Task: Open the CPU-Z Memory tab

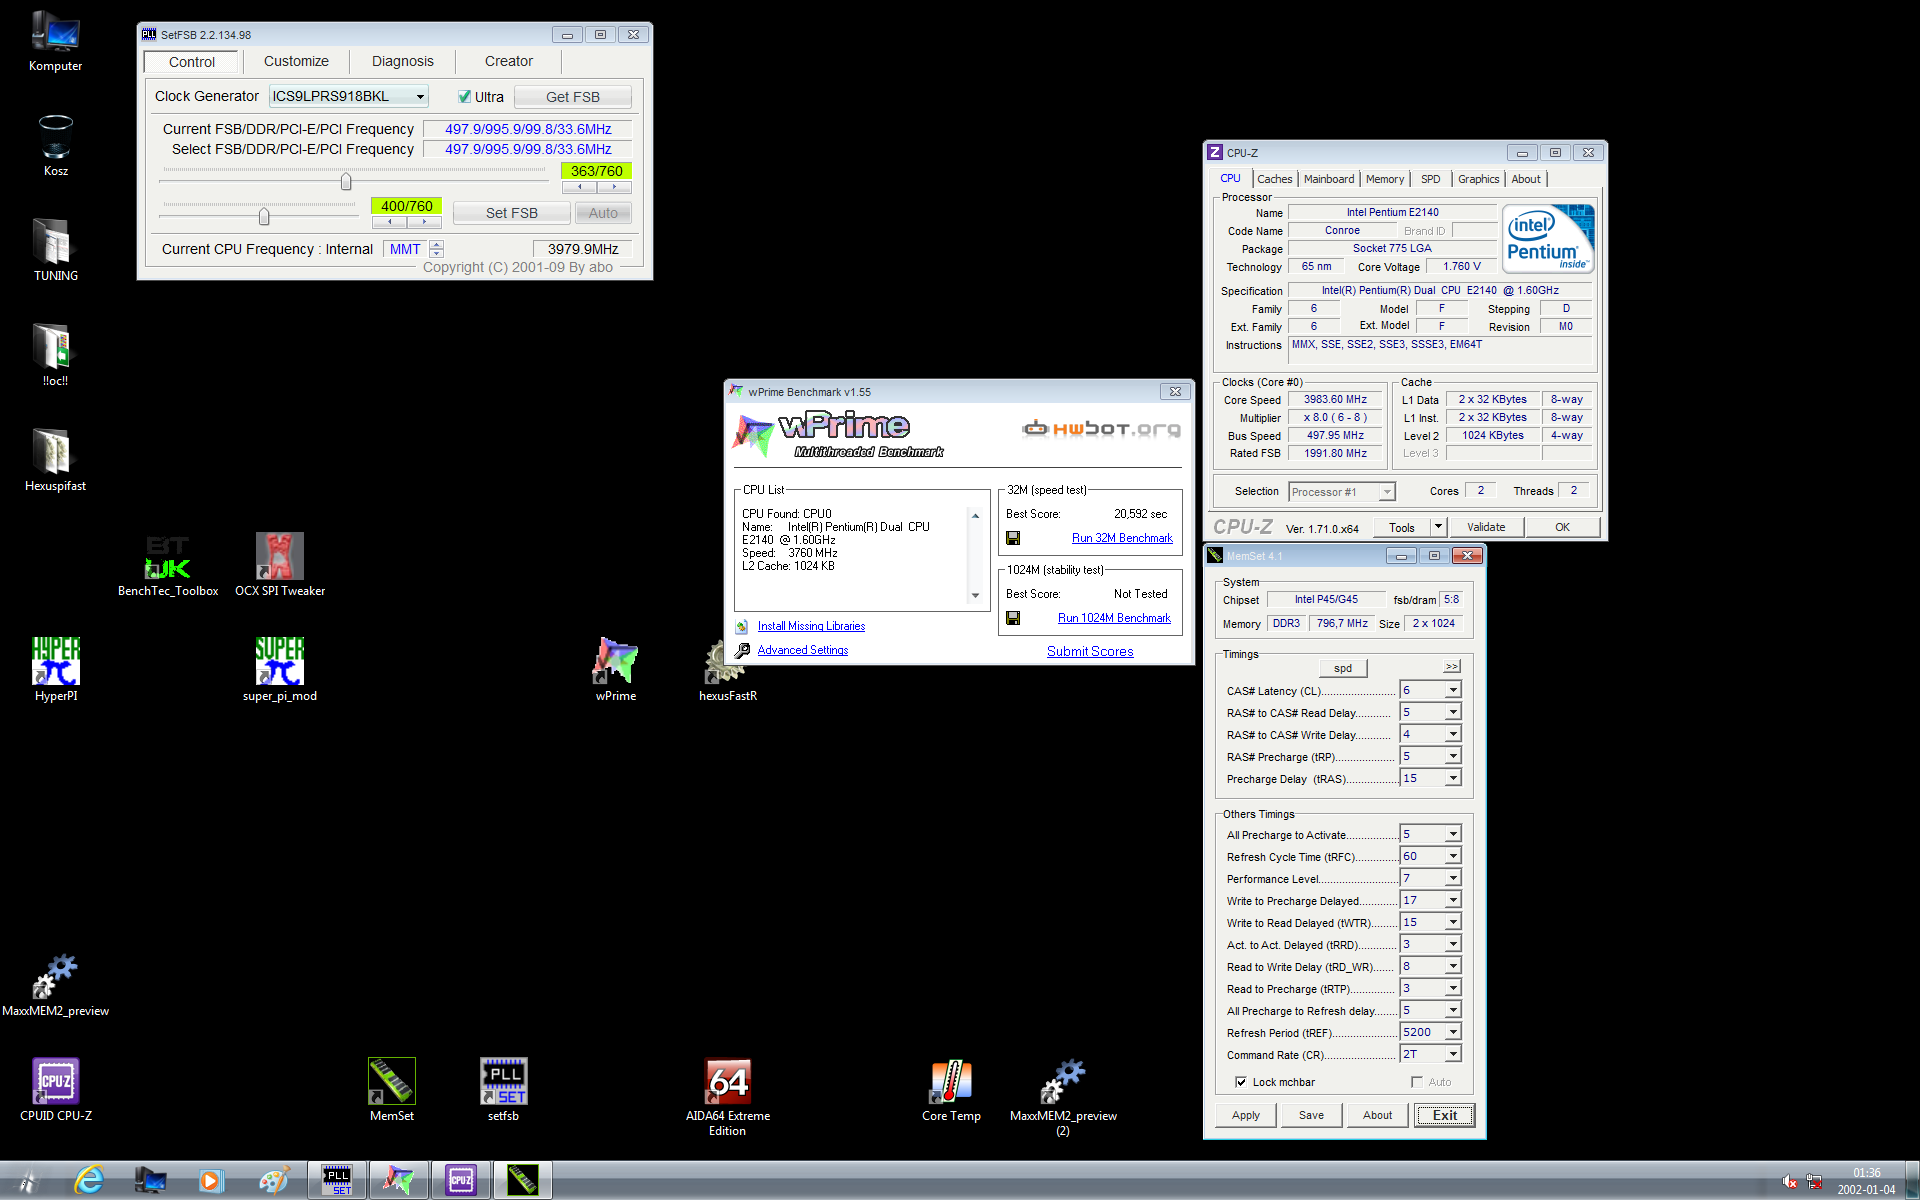Action: (1385, 179)
